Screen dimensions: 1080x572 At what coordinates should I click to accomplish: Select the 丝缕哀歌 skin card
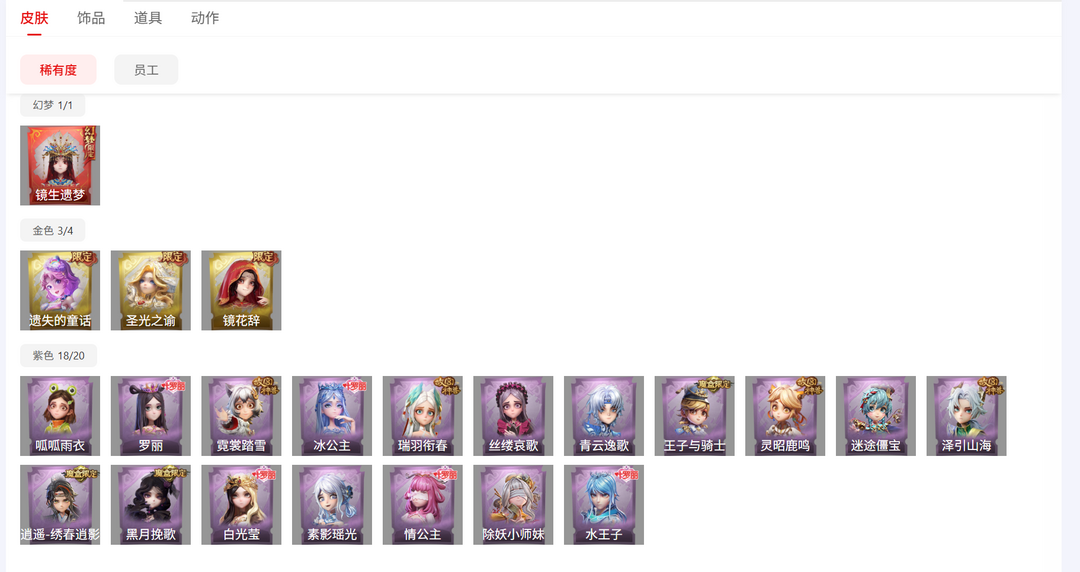513,416
